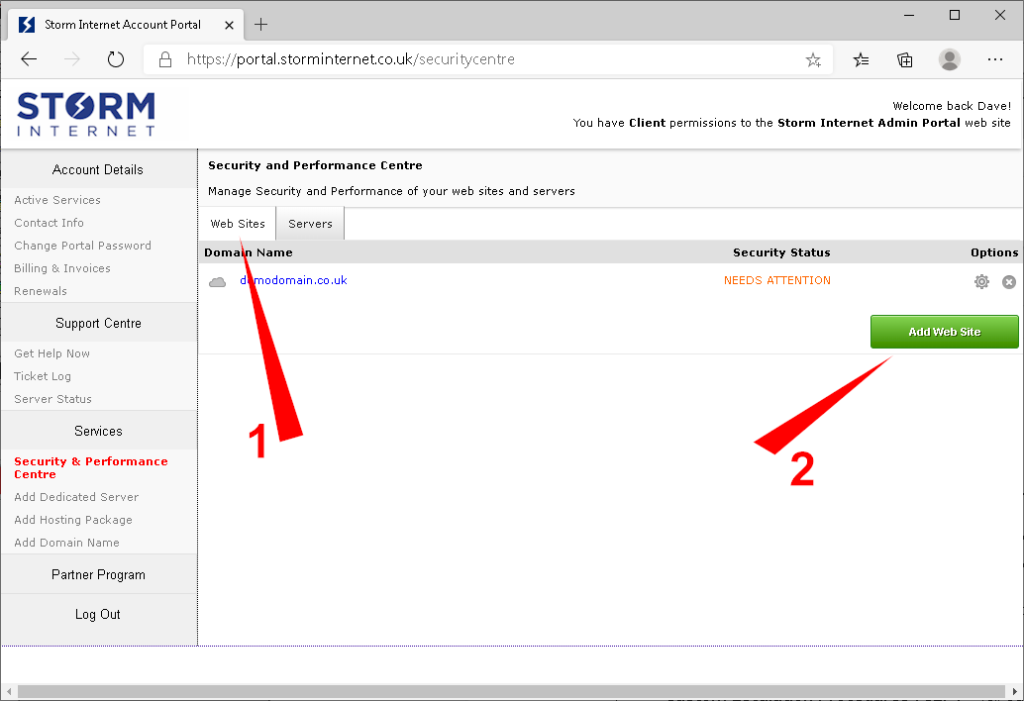Check Server Status
Viewport: 1024px width, 701px height.
coord(53,399)
